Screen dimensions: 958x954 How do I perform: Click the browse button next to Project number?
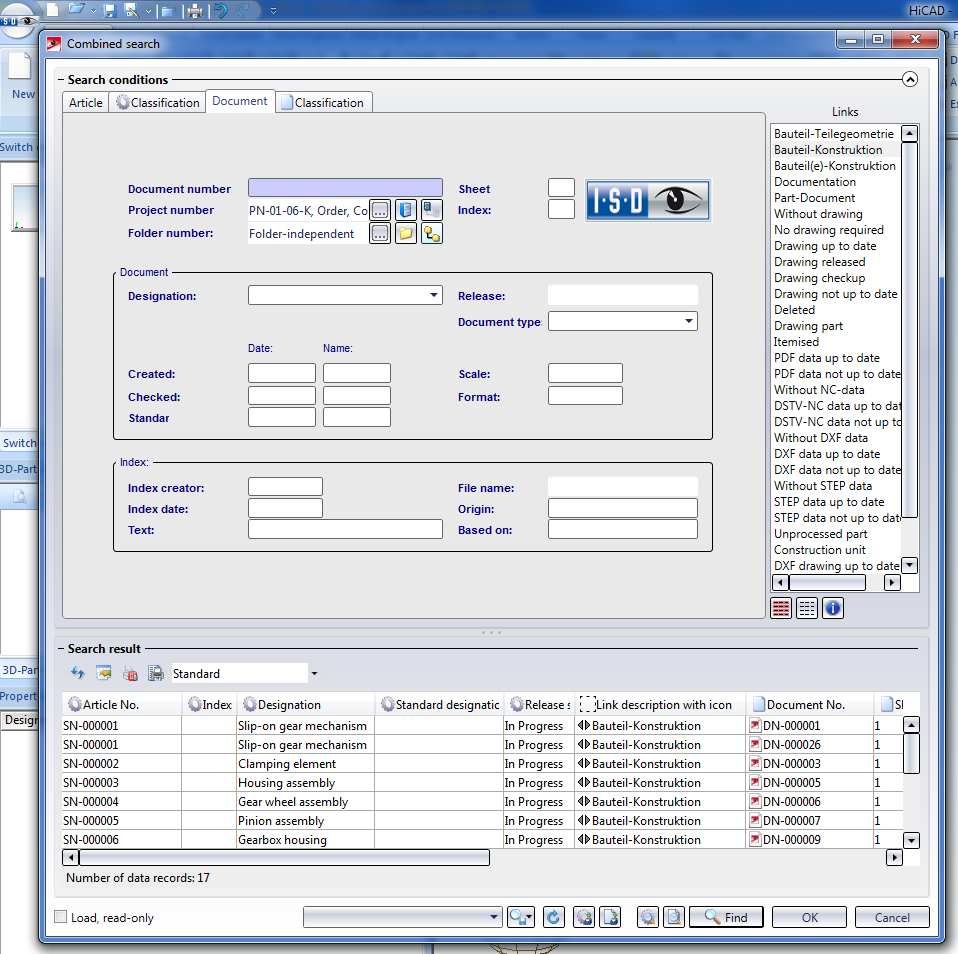pos(380,210)
